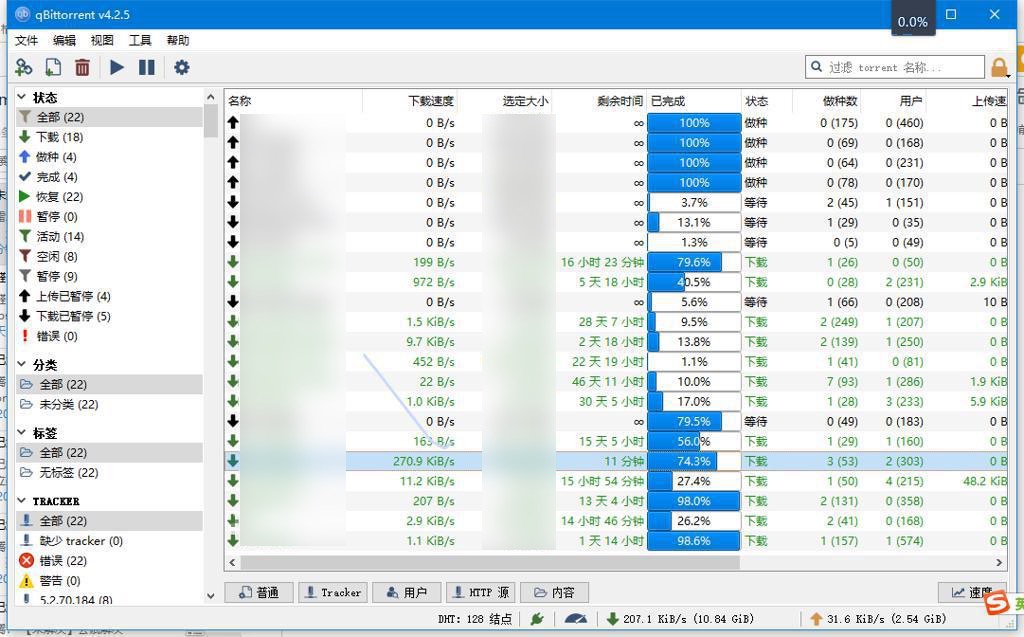Open the 编辑 menu

64,41
